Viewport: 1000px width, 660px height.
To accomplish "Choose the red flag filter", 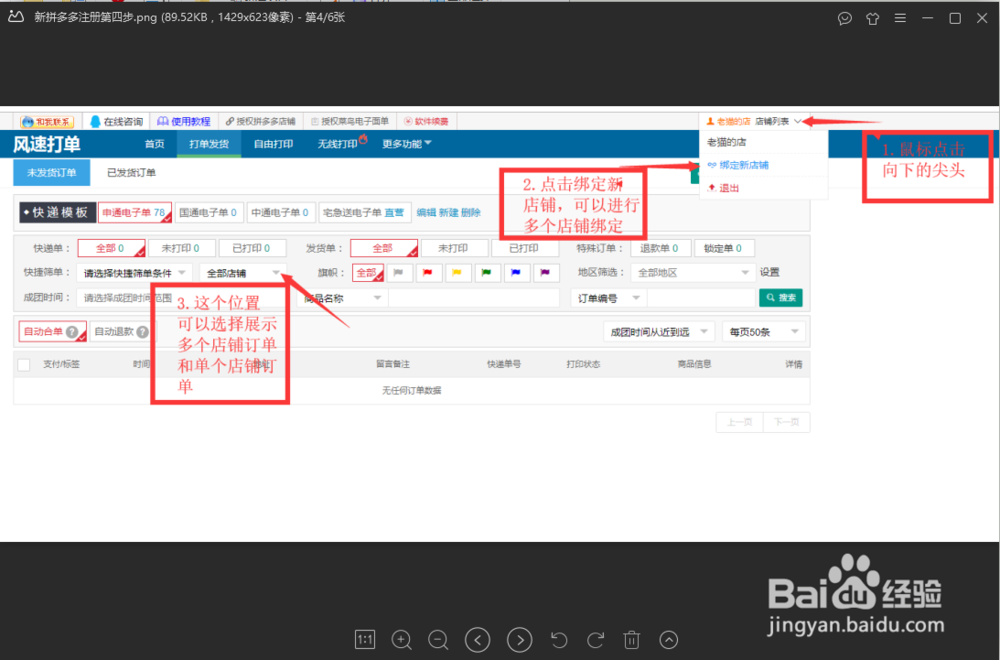I will 428,273.
